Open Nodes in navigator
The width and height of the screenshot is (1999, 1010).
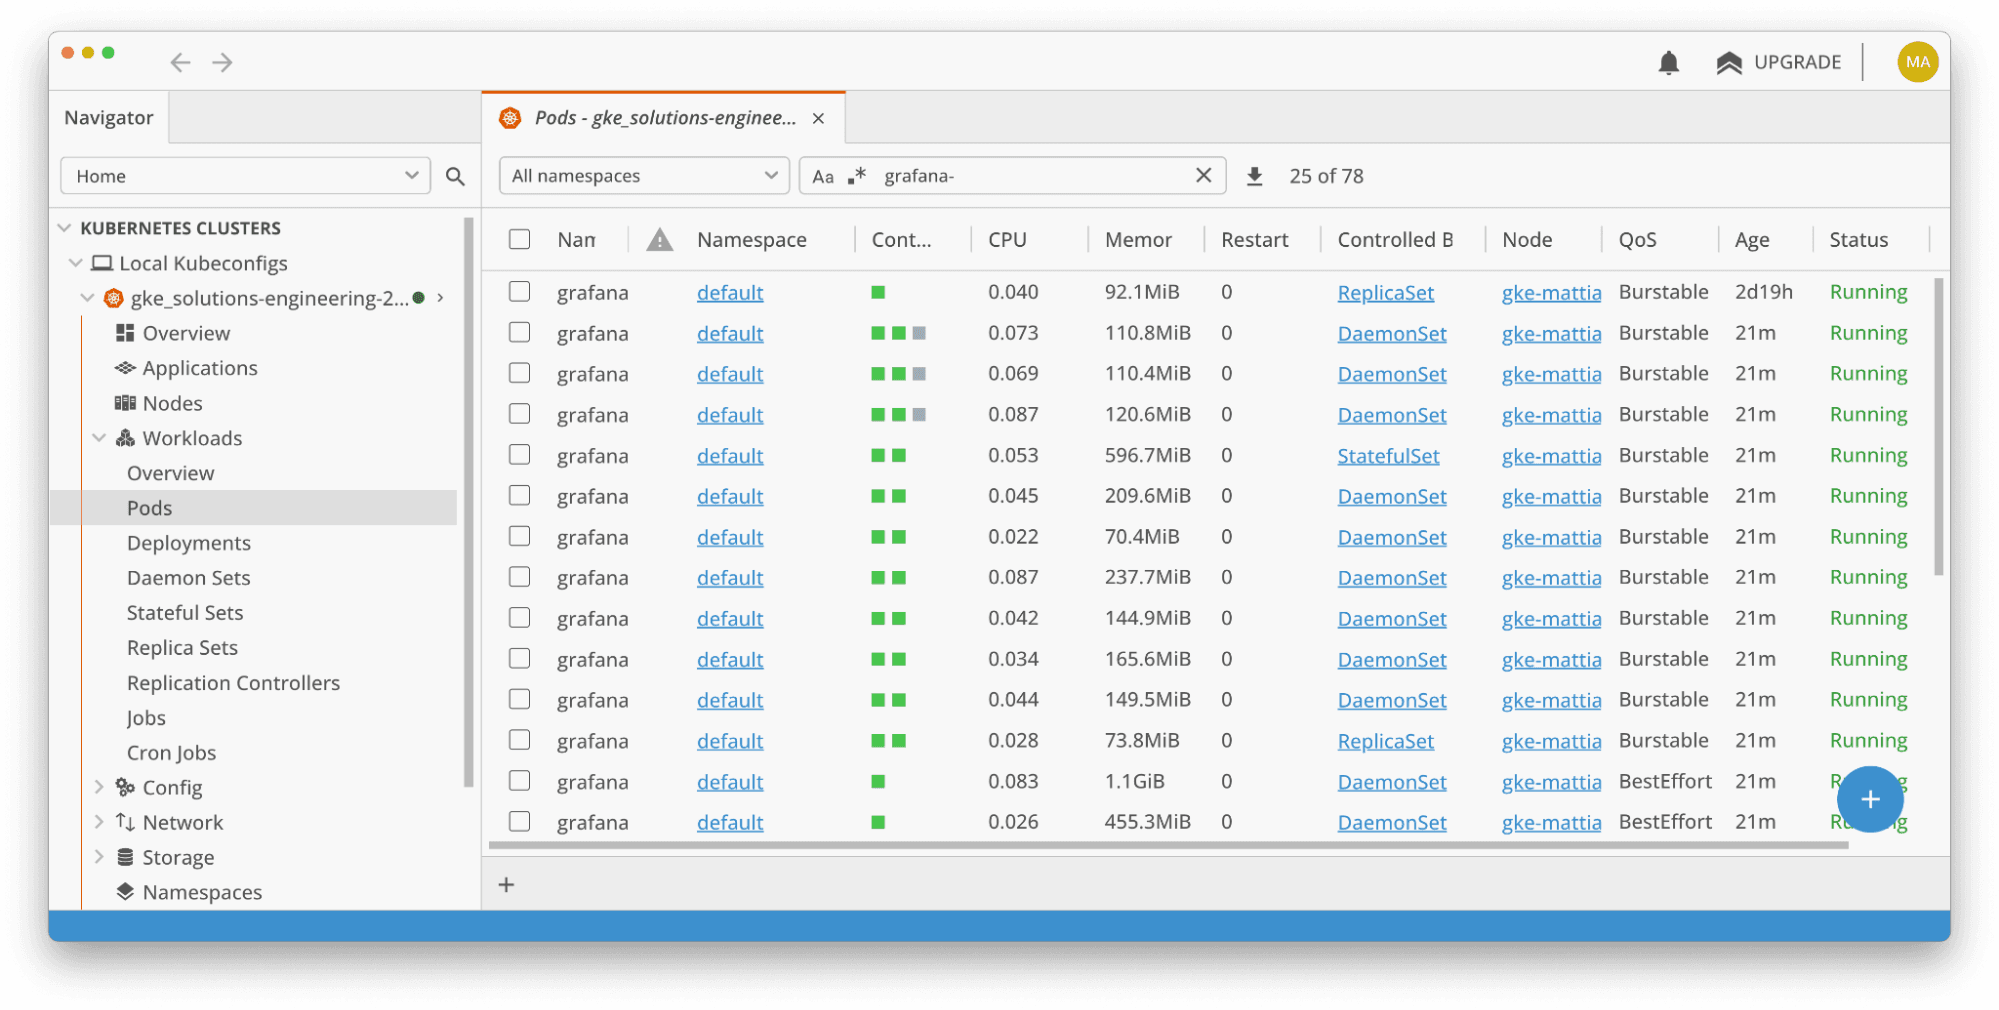pos(172,403)
